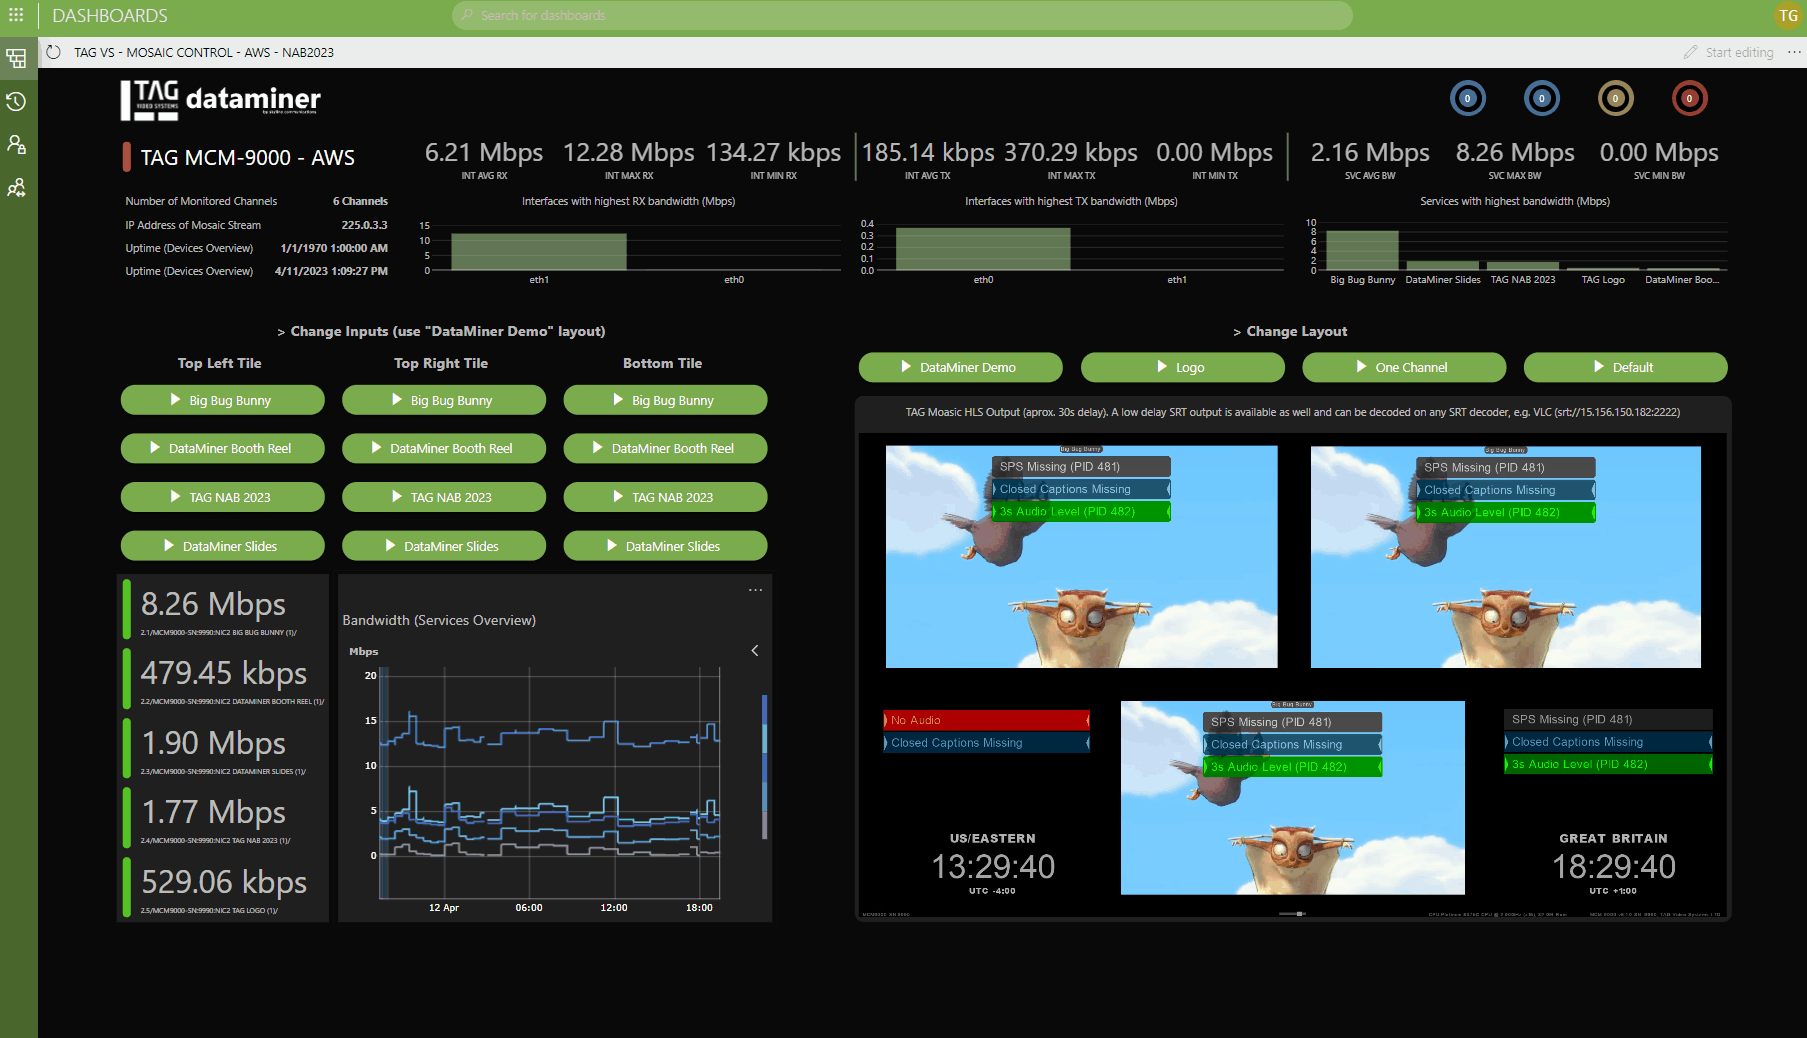Click the HLS player progress slider handle
Viewport: 1807px width, 1038px height.
pos(1299,914)
